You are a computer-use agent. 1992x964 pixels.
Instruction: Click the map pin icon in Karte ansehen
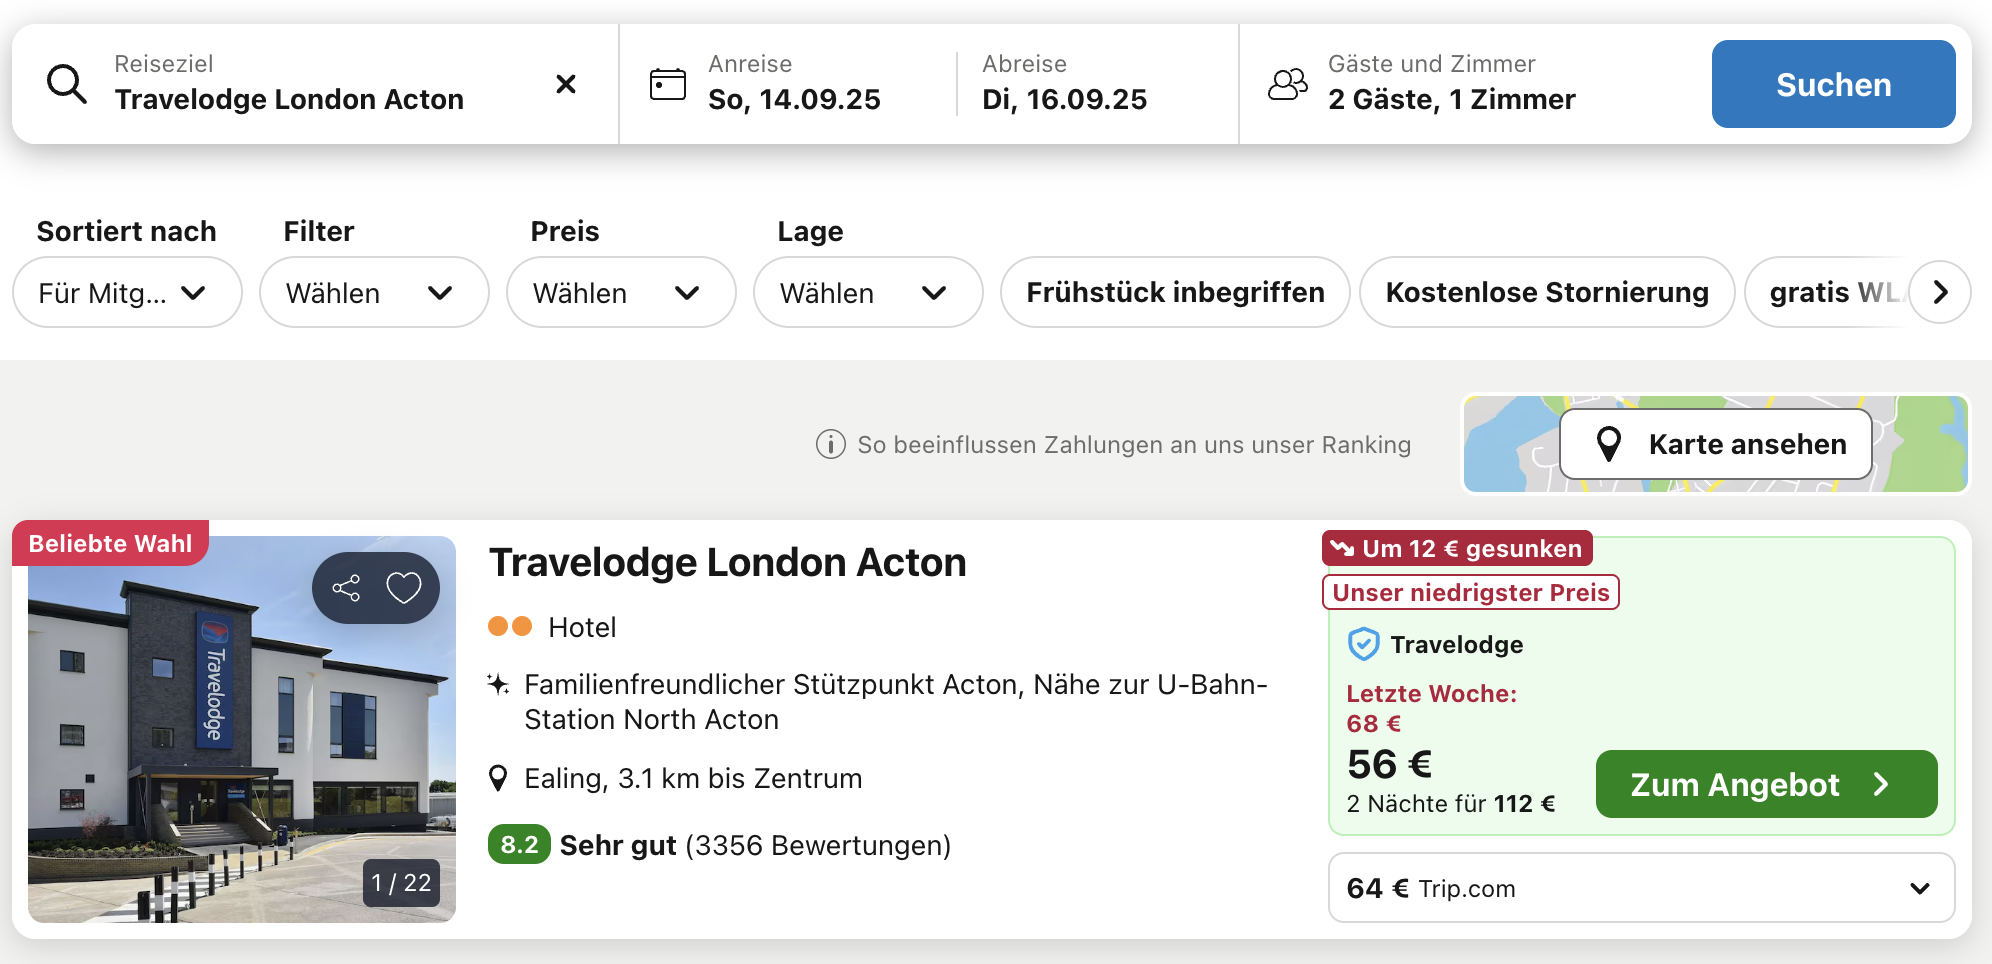pos(1609,444)
